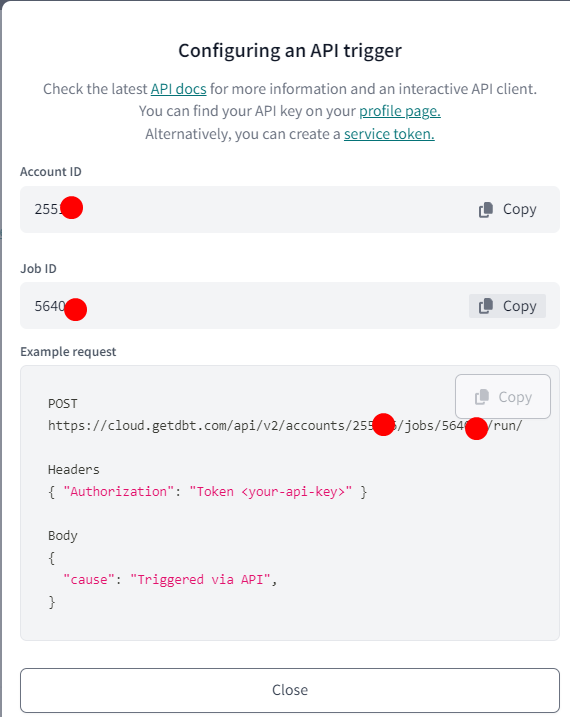This screenshot has width=570, height=717.
Task: Click copy icon in Example request box
Action: point(482,397)
